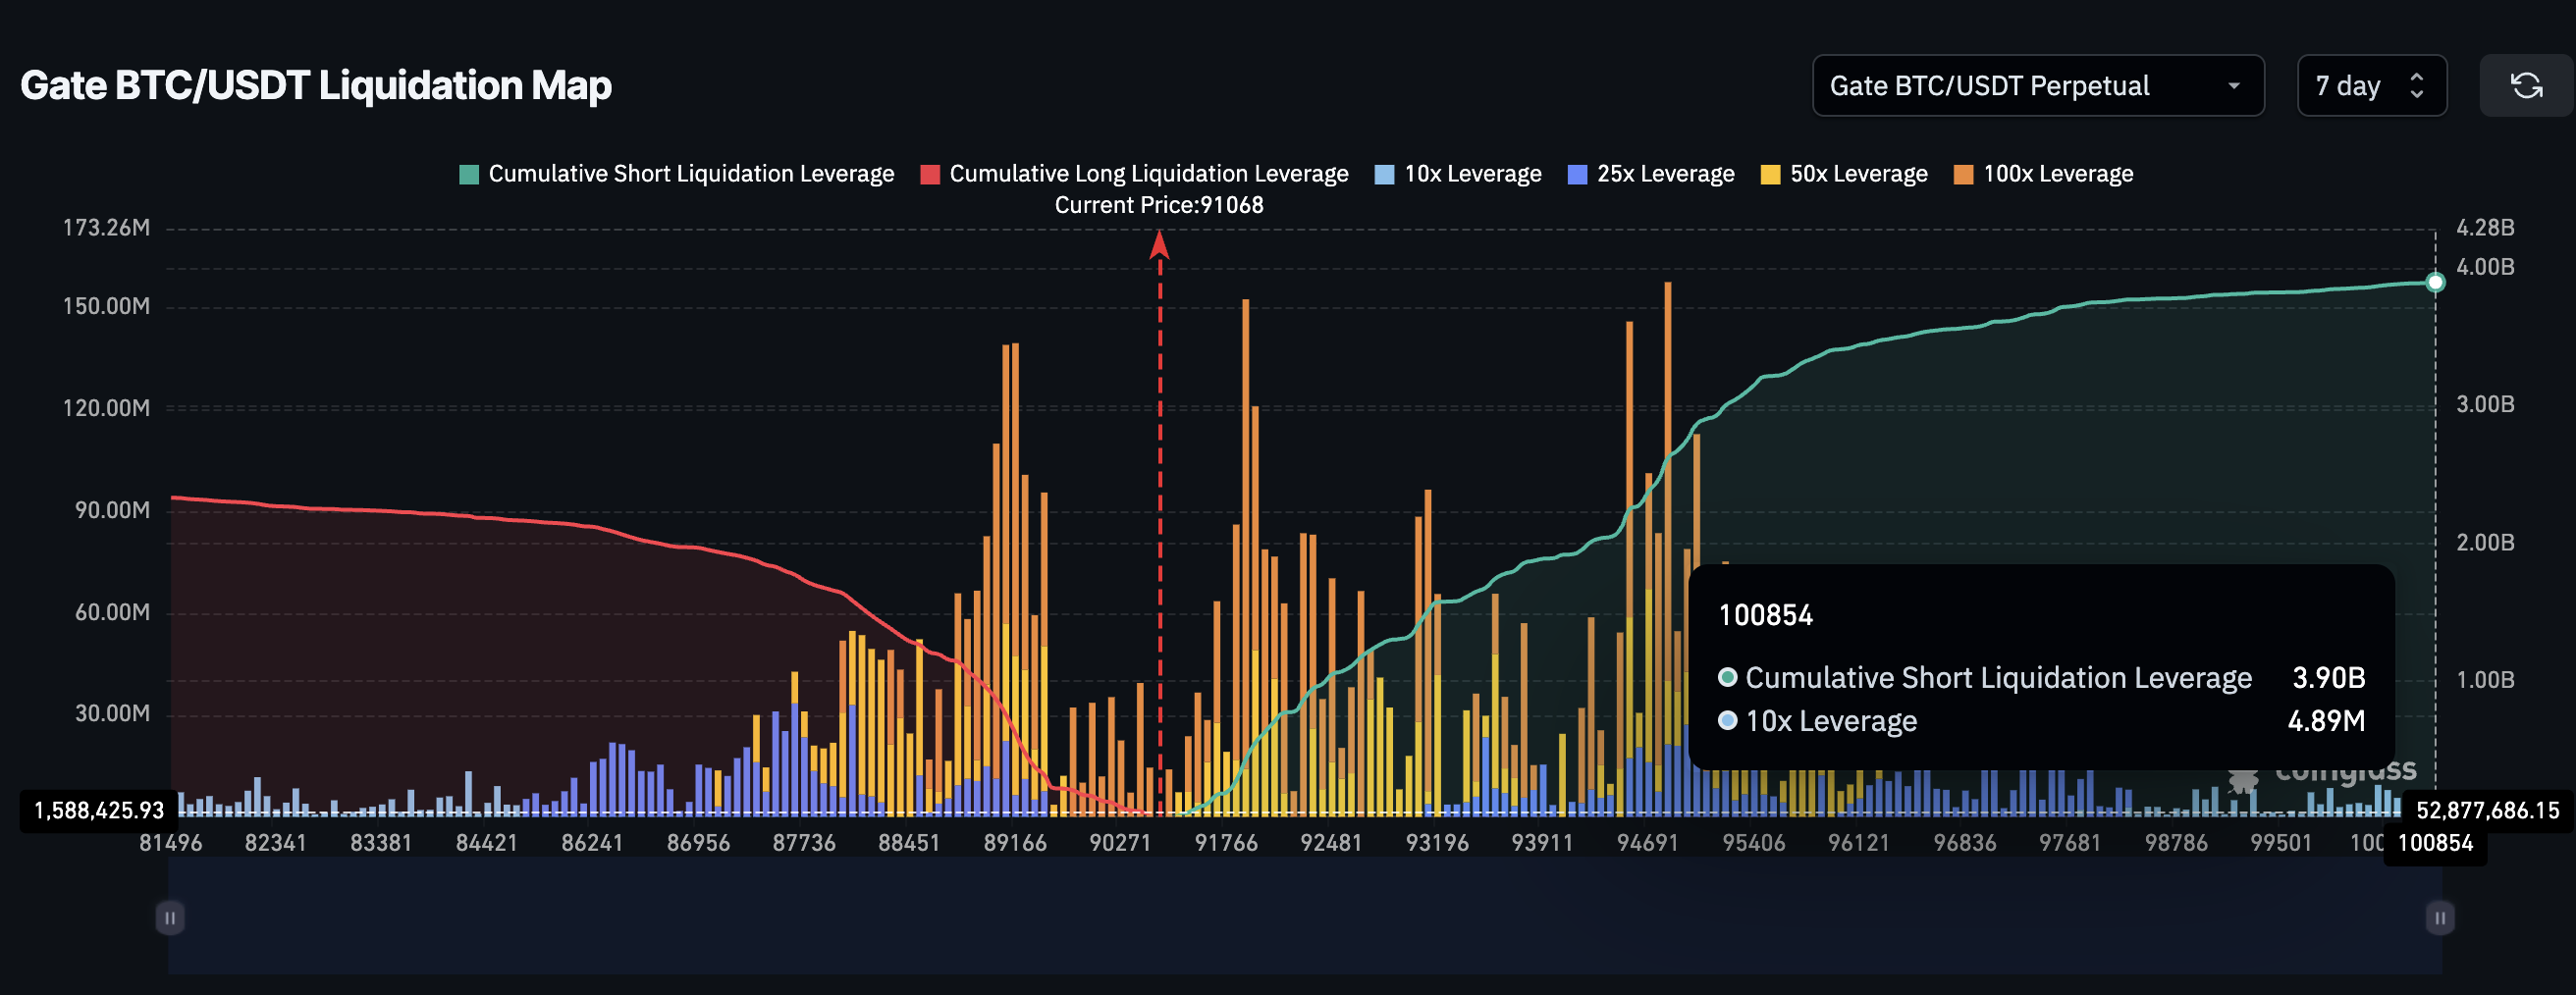
Task: Click the "90.00M" left axis label
Action: coord(112,510)
